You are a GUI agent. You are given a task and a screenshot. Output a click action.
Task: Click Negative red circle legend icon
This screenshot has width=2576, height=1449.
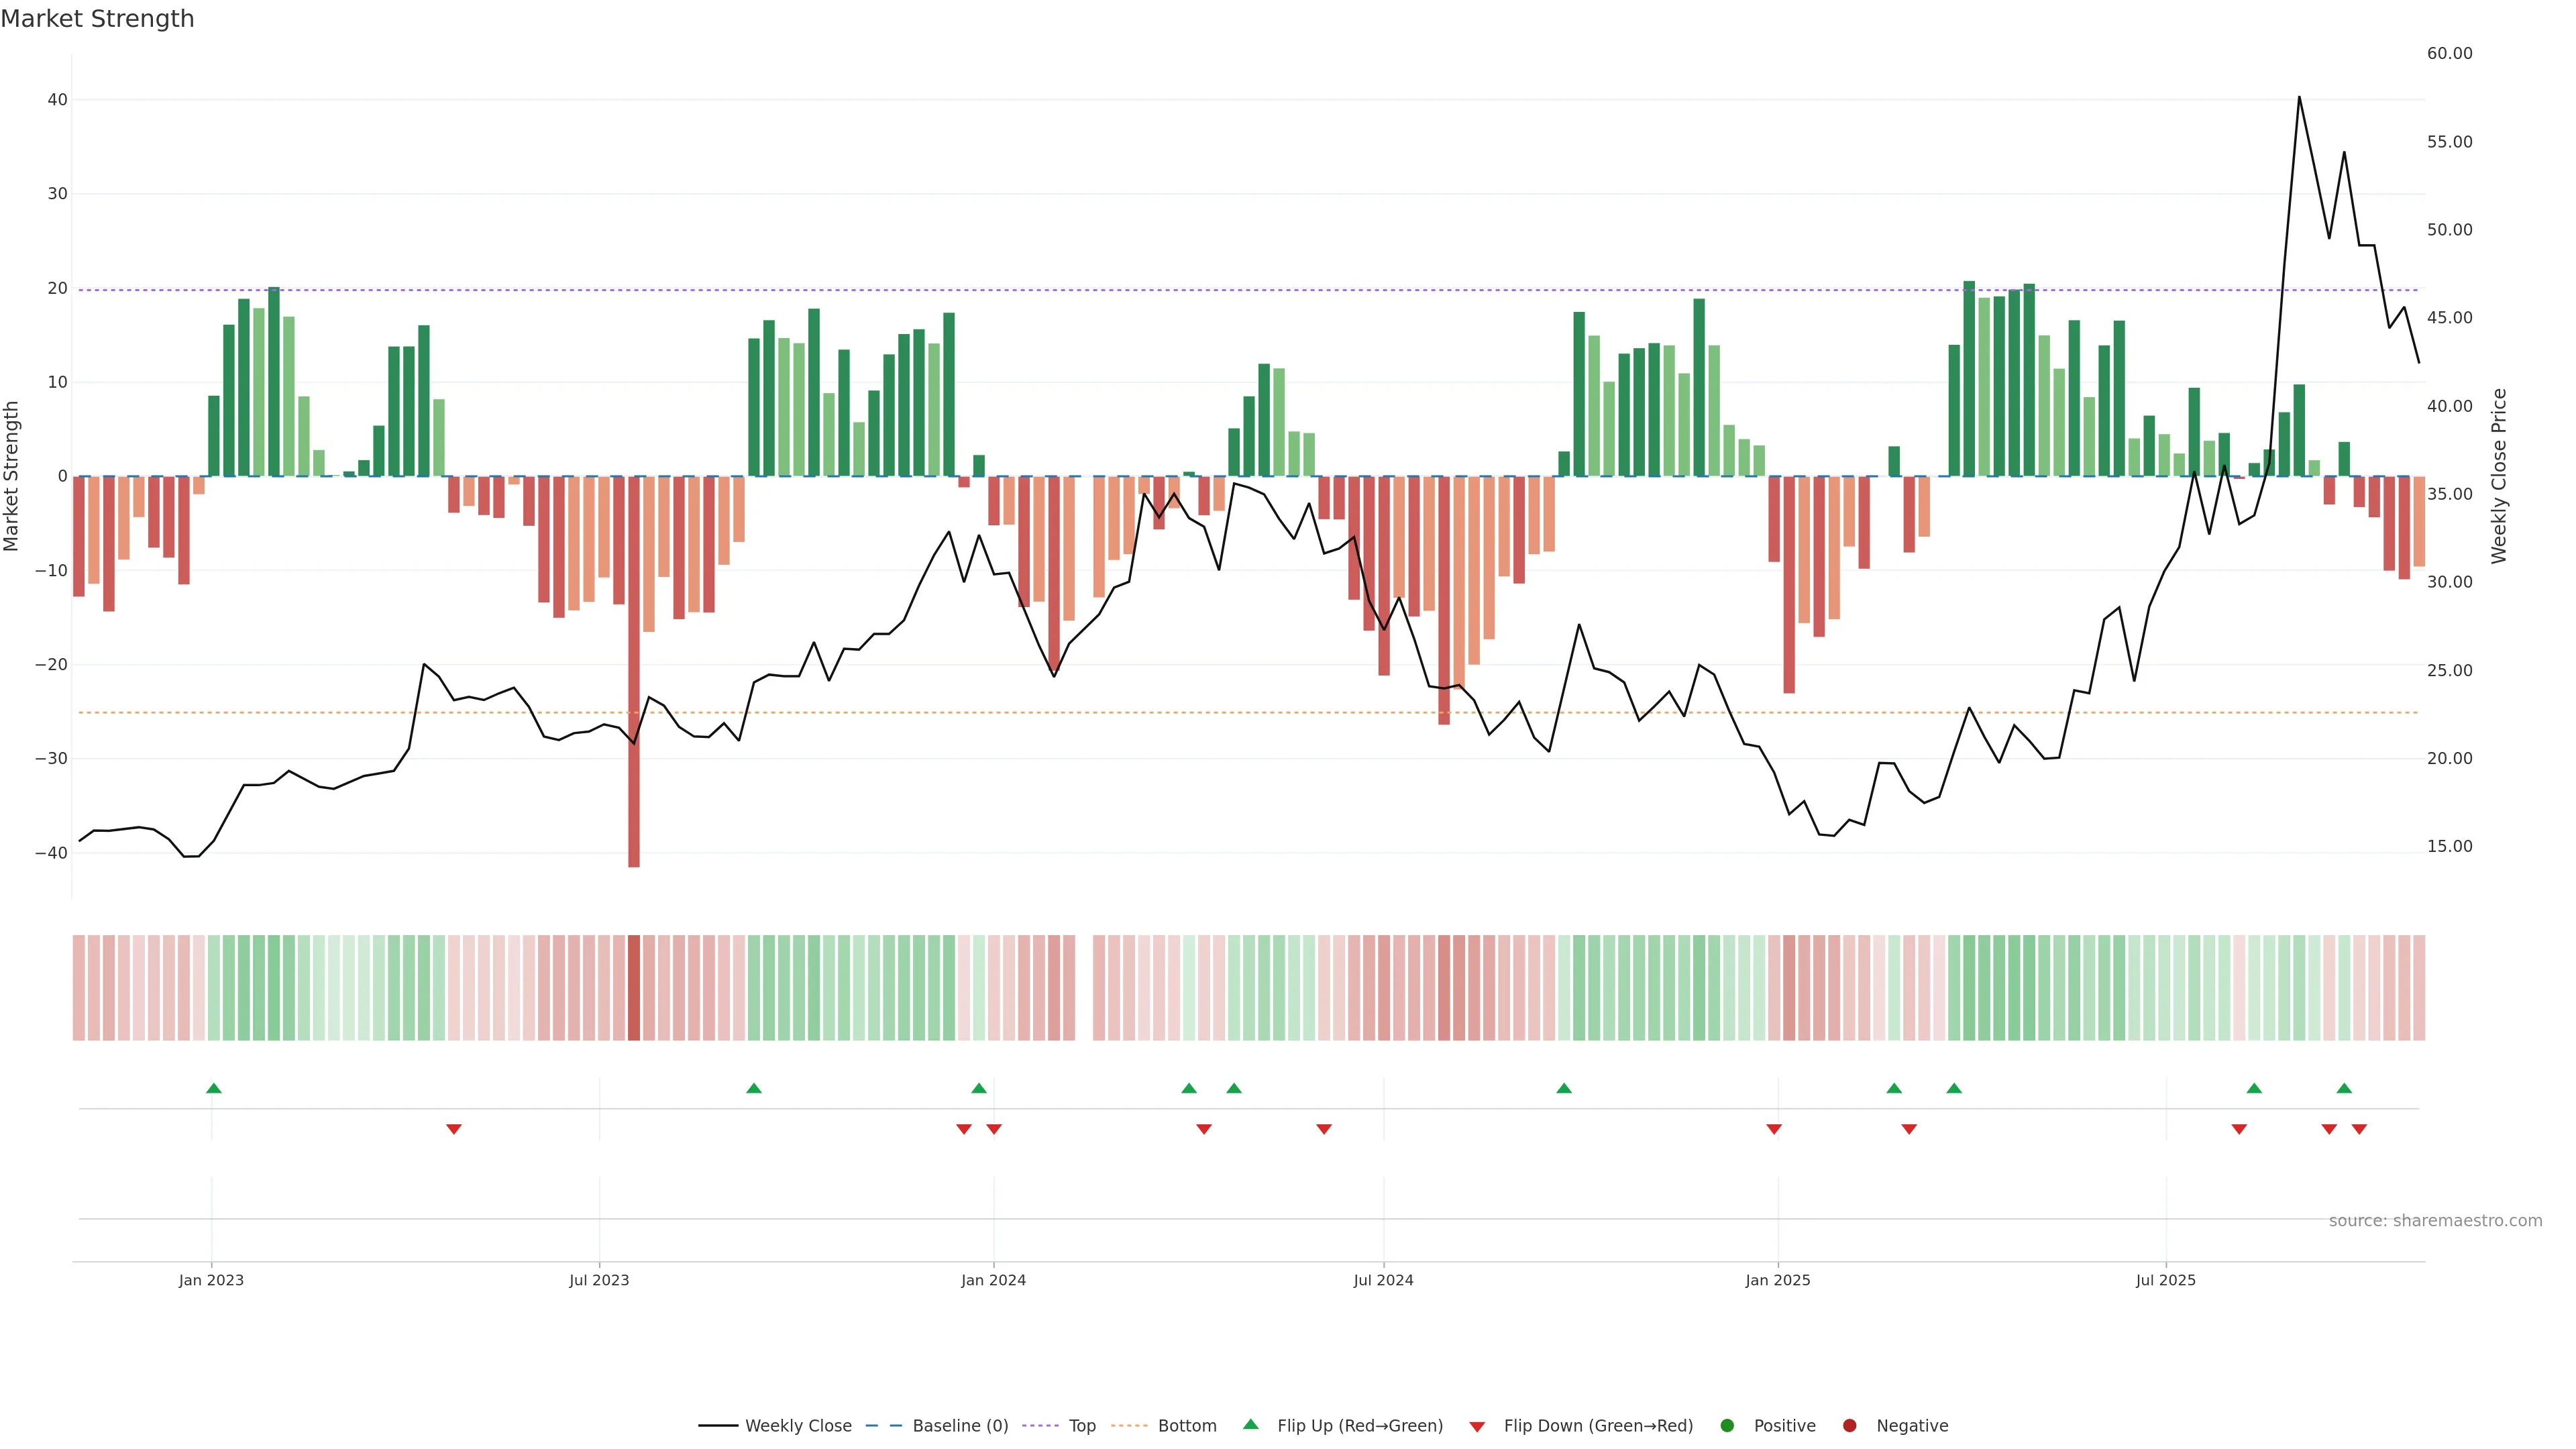(x=1849, y=1426)
